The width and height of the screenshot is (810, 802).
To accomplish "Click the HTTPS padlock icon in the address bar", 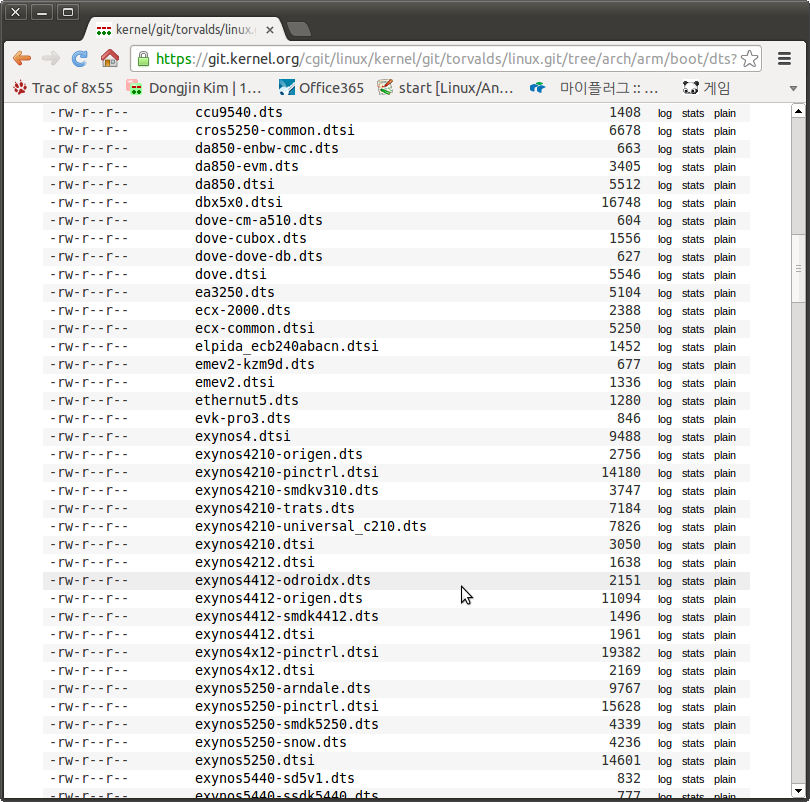I will pyautogui.click(x=140, y=59).
